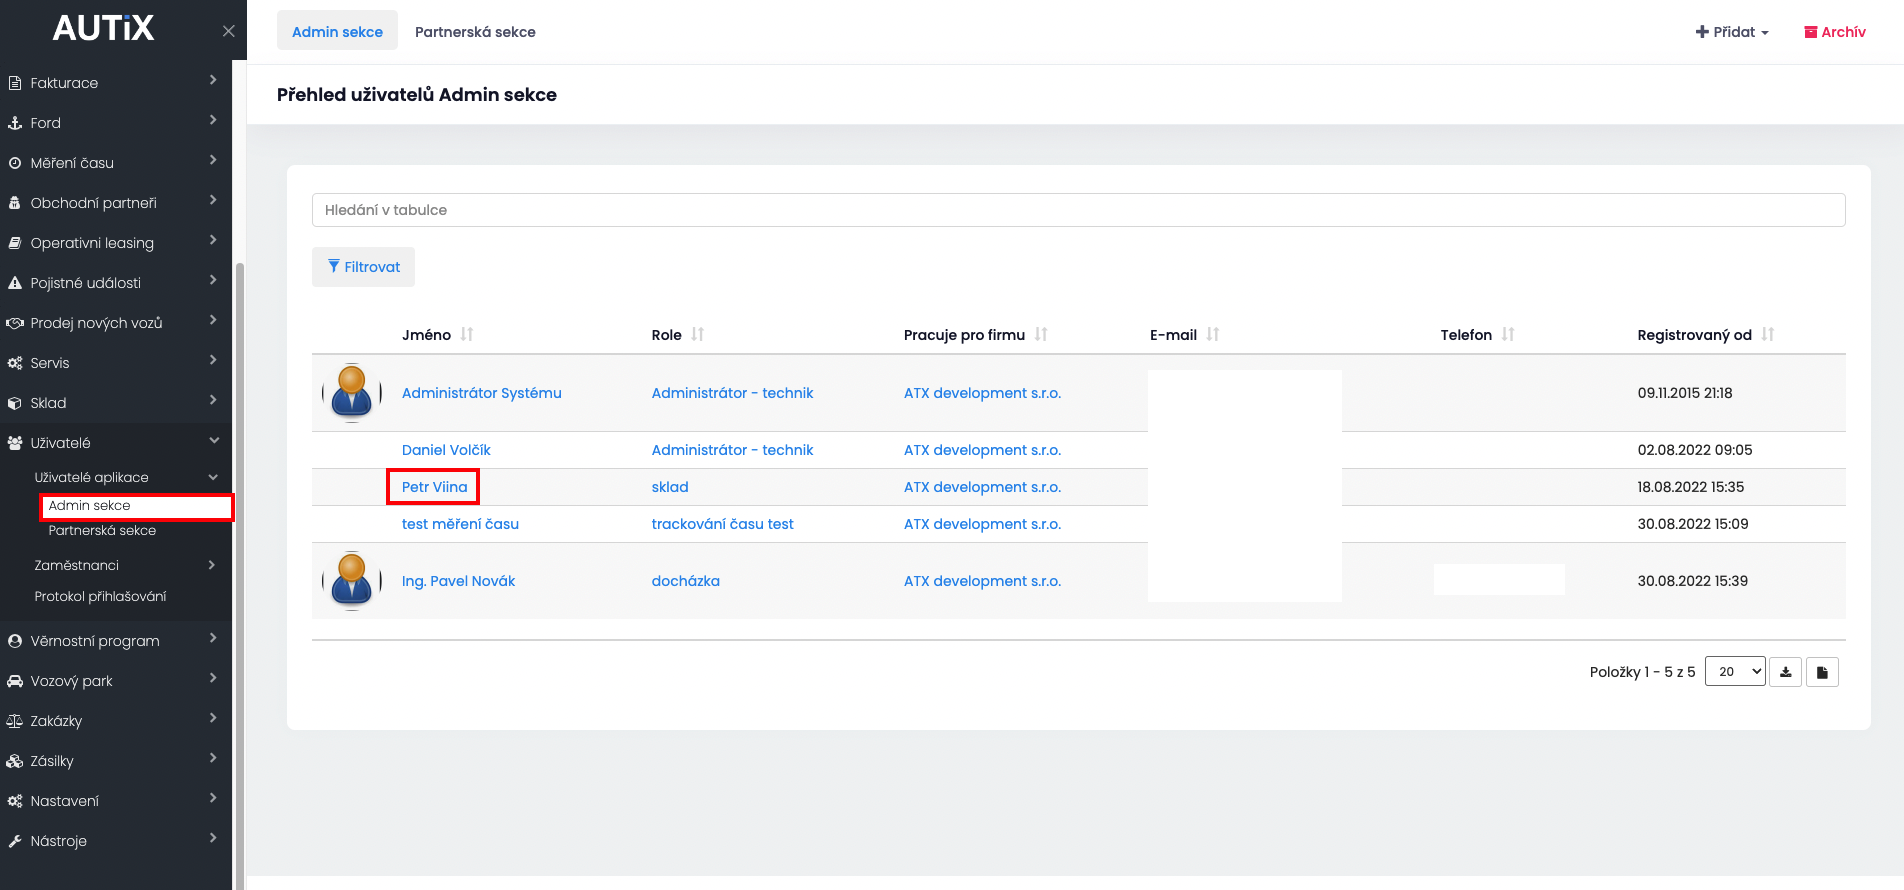Sort table by Role column
Image resolution: width=1904 pixels, height=890 pixels.
click(698, 335)
